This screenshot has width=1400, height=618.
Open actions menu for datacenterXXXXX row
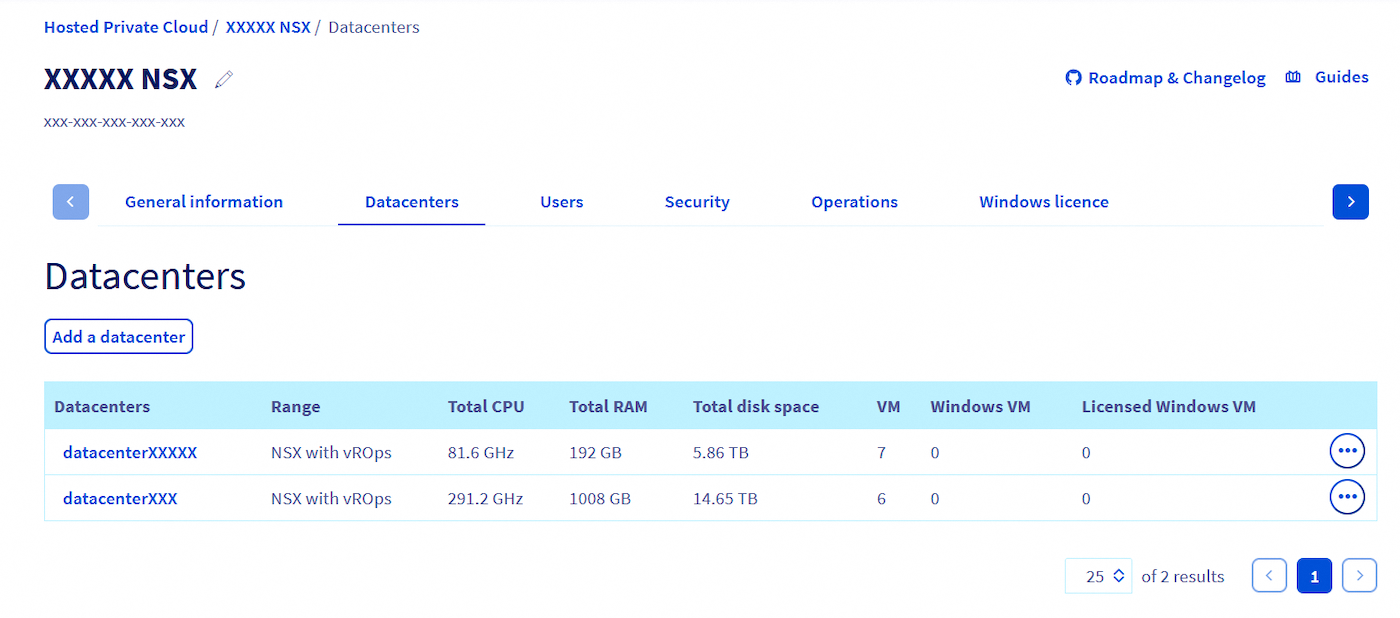point(1347,452)
